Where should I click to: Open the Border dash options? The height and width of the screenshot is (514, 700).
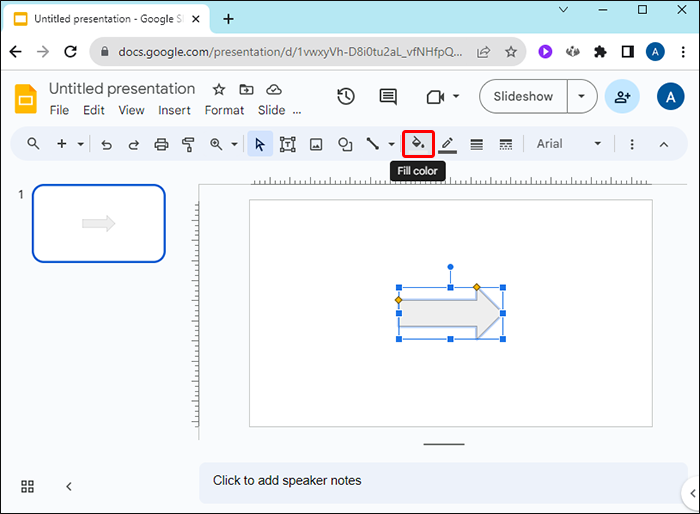[505, 144]
